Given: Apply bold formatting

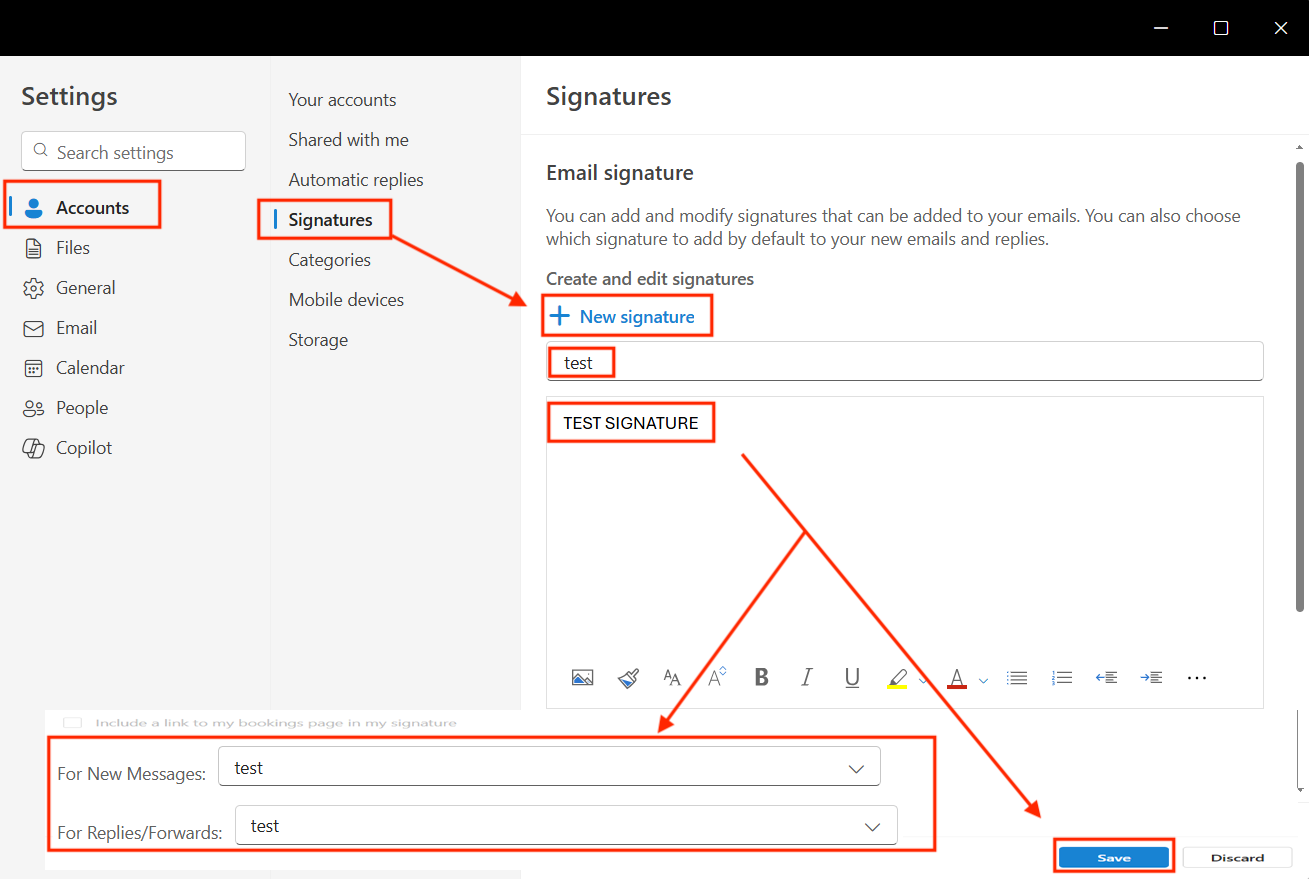Looking at the screenshot, I should (761, 677).
